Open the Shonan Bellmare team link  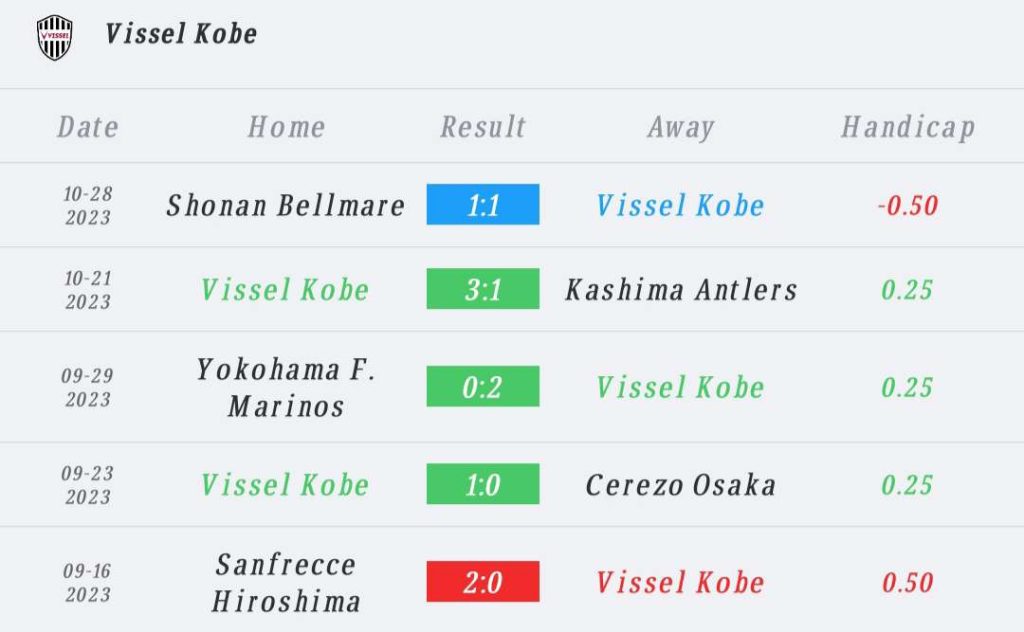(x=285, y=205)
